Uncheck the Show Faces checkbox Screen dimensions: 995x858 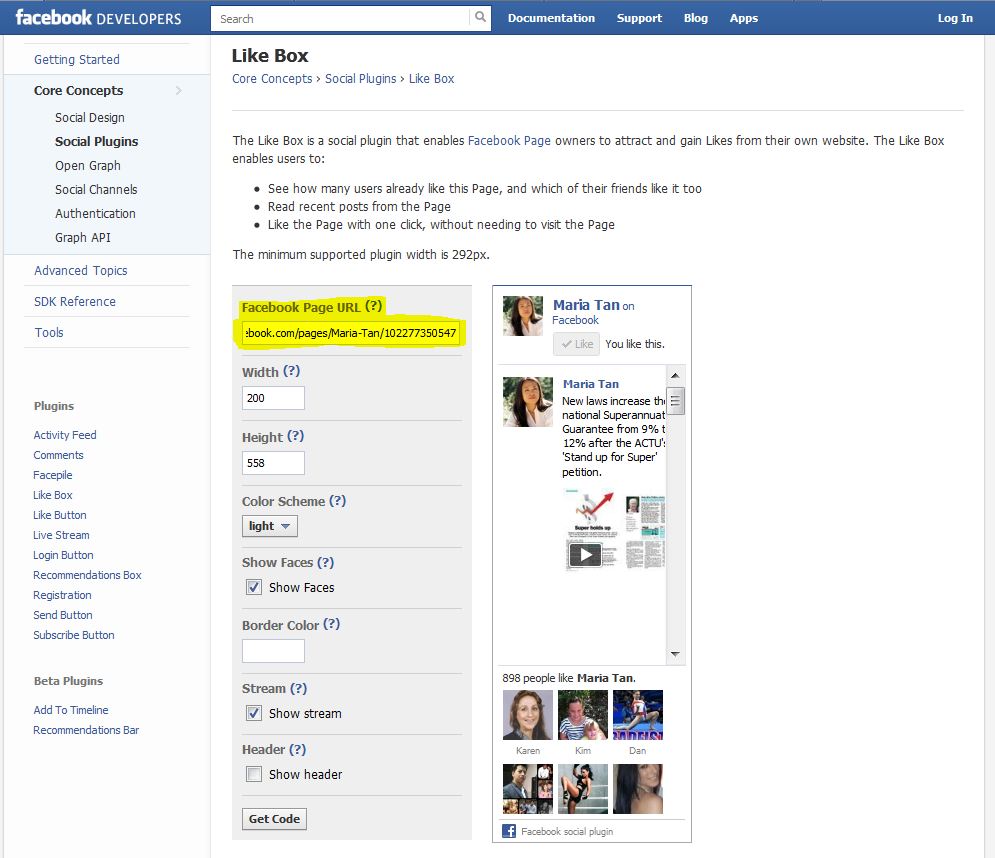point(253,587)
